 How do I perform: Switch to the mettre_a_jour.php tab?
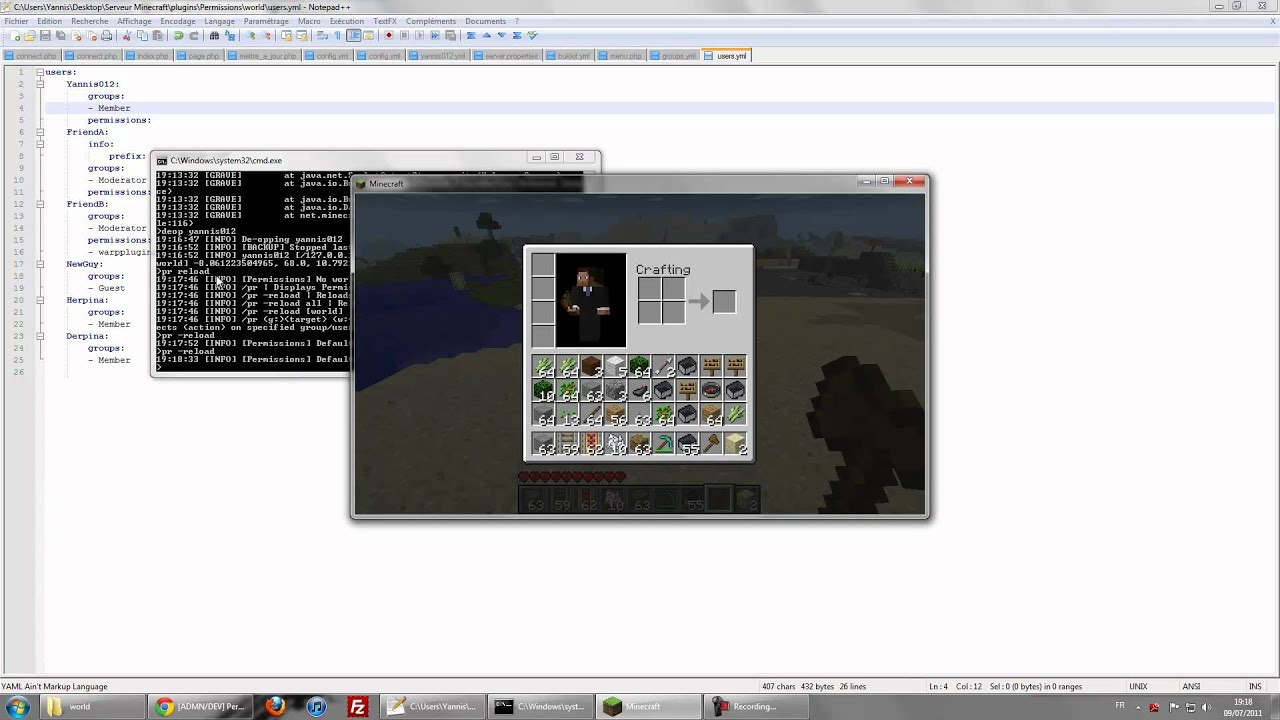point(263,56)
